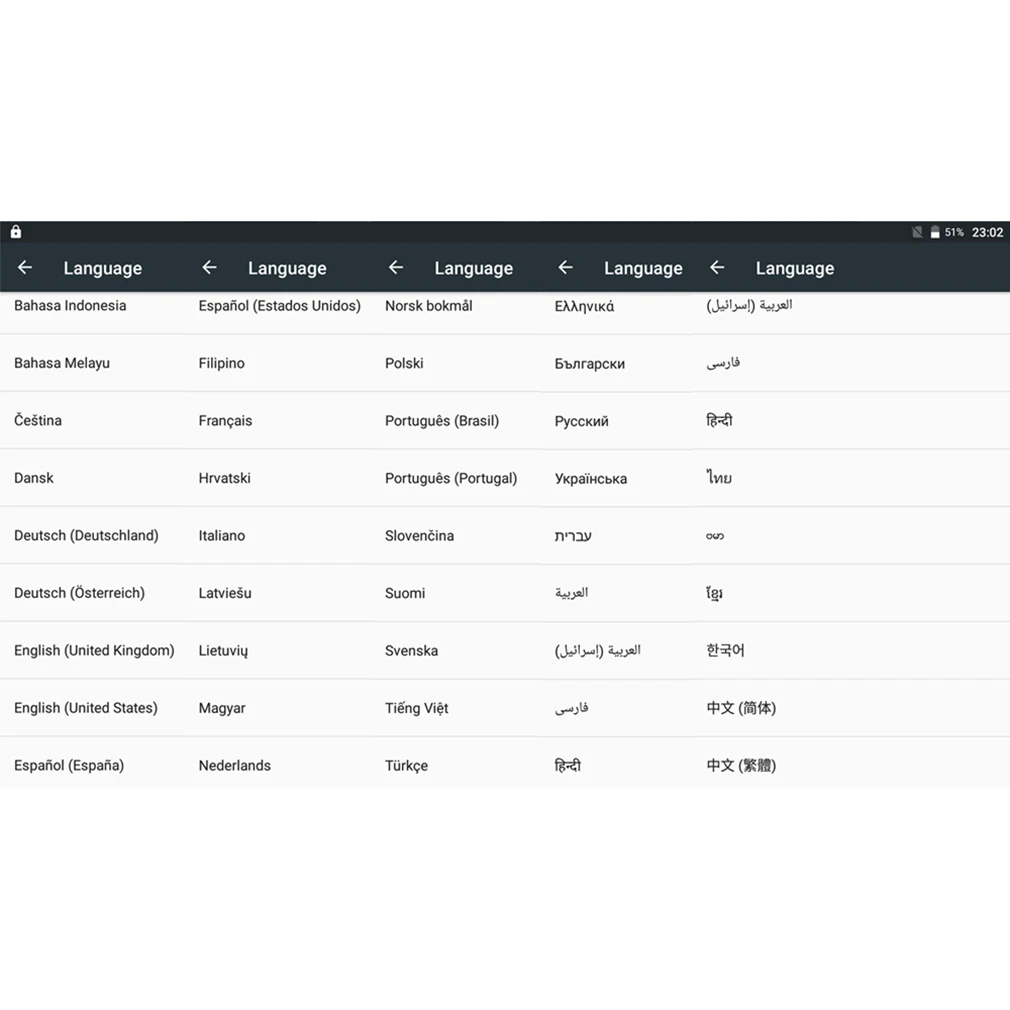Choose Français from the list
The width and height of the screenshot is (1010, 1010).
pyautogui.click(x=225, y=421)
